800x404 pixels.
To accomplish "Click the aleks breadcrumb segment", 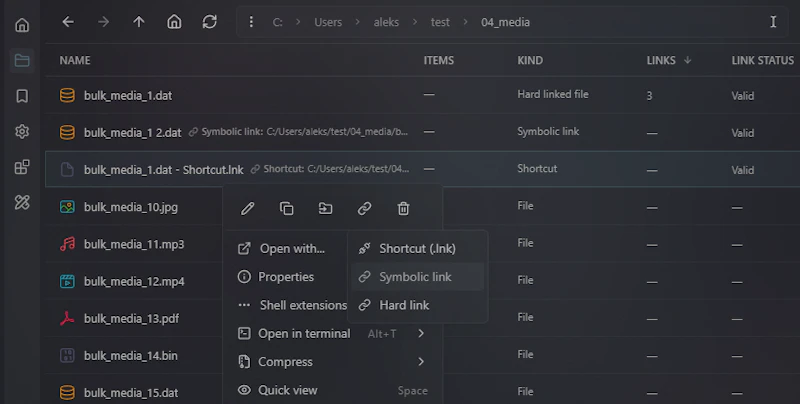I will [x=386, y=22].
